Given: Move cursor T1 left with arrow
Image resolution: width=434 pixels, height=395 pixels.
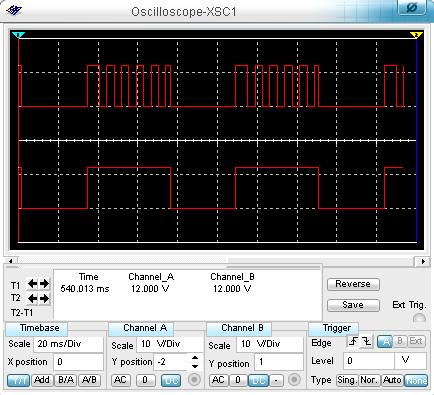Looking at the screenshot, I should tap(33, 284).
